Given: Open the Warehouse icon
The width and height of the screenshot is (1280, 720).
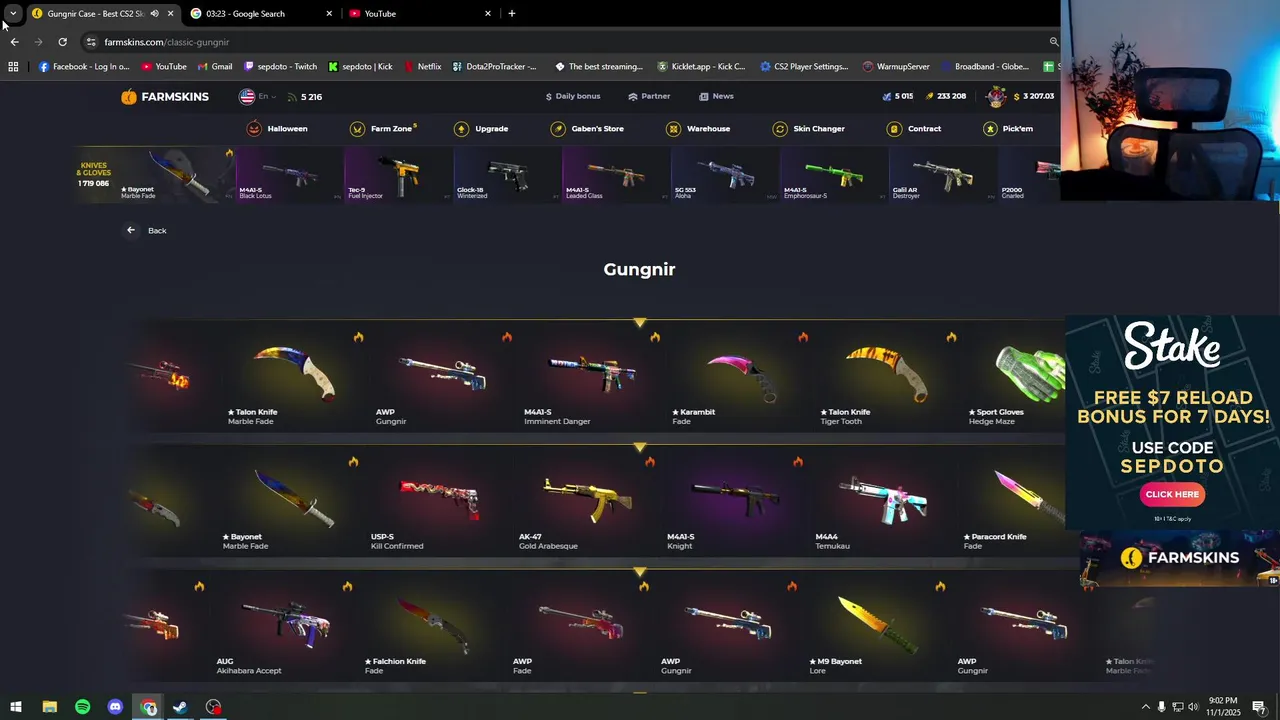Looking at the screenshot, I should pos(674,129).
